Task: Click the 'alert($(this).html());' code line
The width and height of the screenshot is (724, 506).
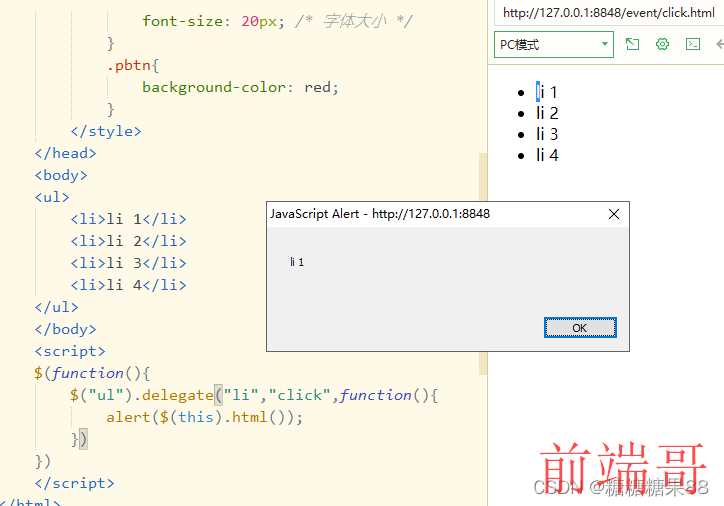Action: coord(205,417)
